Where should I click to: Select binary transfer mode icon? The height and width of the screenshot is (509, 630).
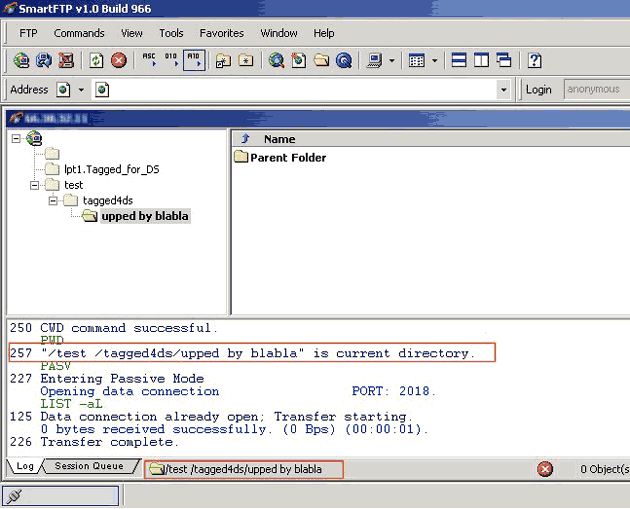click(171, 61)
